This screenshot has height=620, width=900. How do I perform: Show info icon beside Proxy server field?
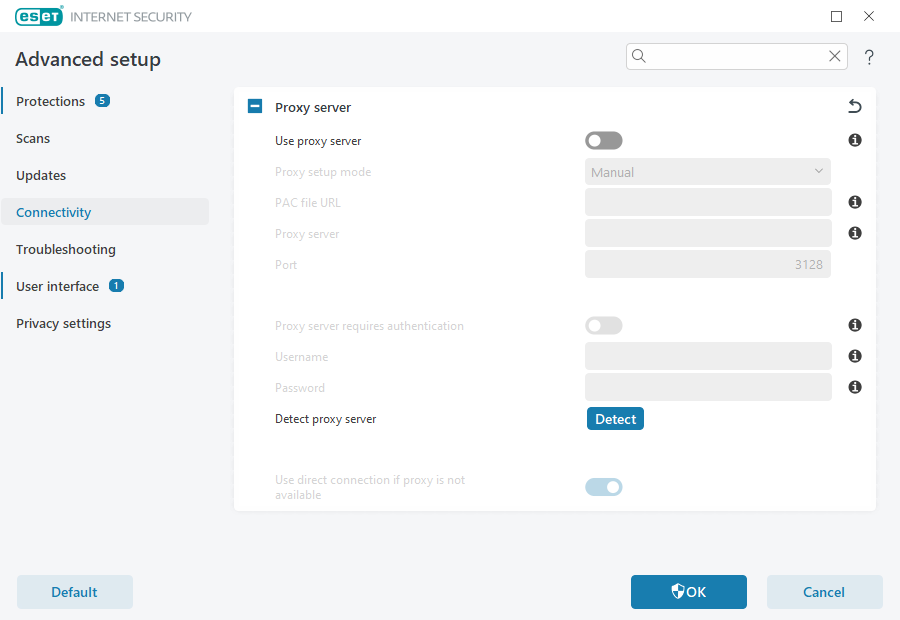click(855, 233)
